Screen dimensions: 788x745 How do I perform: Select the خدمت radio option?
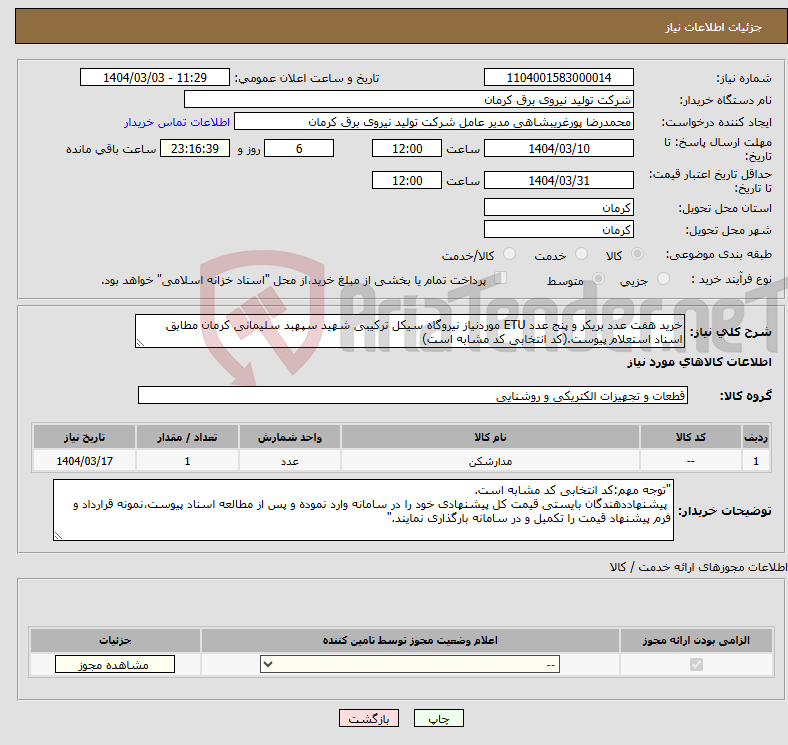coord(580,256)
